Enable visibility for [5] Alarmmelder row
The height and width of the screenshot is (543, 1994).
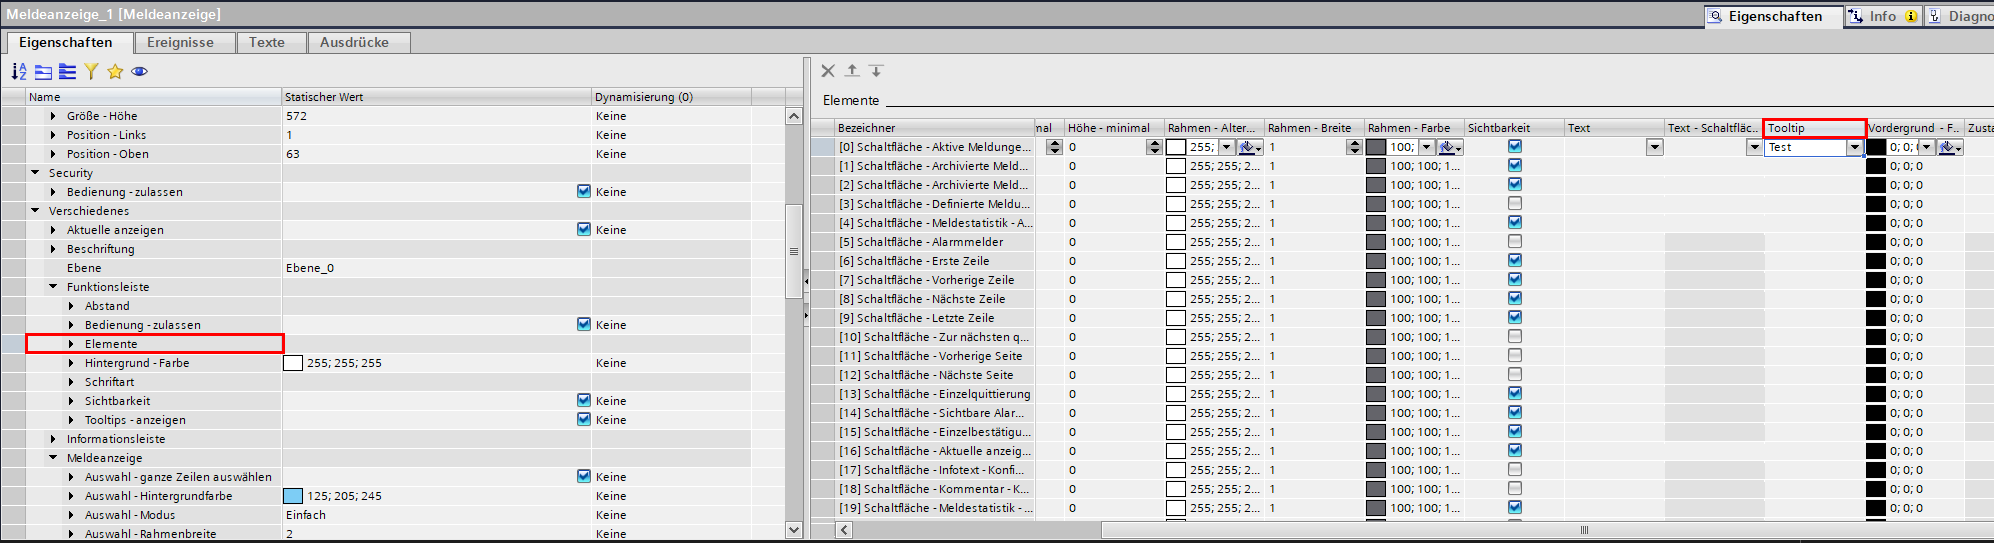point(1515,242)
